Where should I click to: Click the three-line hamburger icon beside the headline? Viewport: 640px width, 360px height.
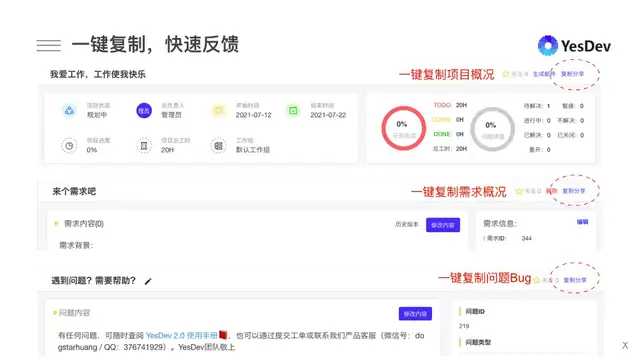click(x=49, y=45)
